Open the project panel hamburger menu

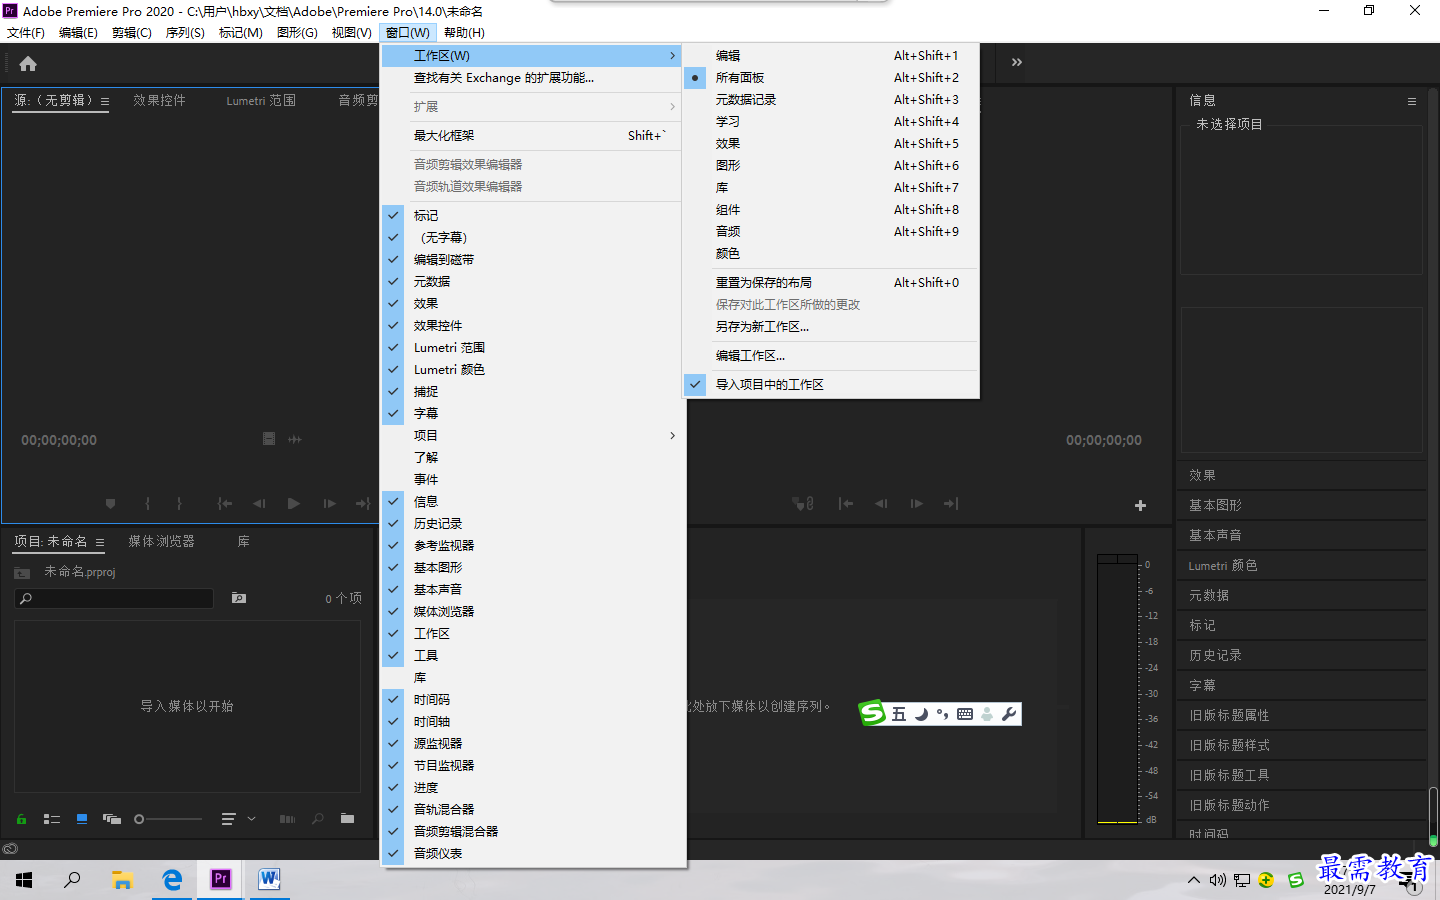[101, 542]
